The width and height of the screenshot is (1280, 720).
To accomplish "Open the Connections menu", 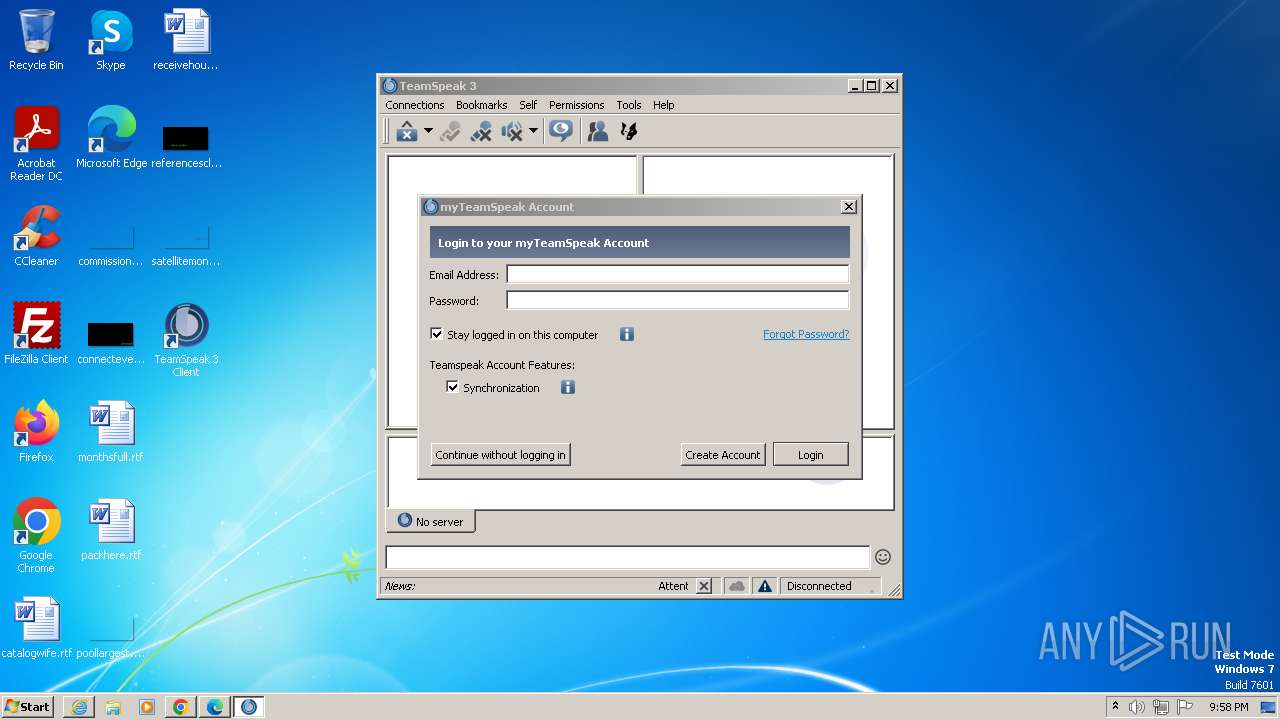I will pyautogui.click(x=414, y=105).
